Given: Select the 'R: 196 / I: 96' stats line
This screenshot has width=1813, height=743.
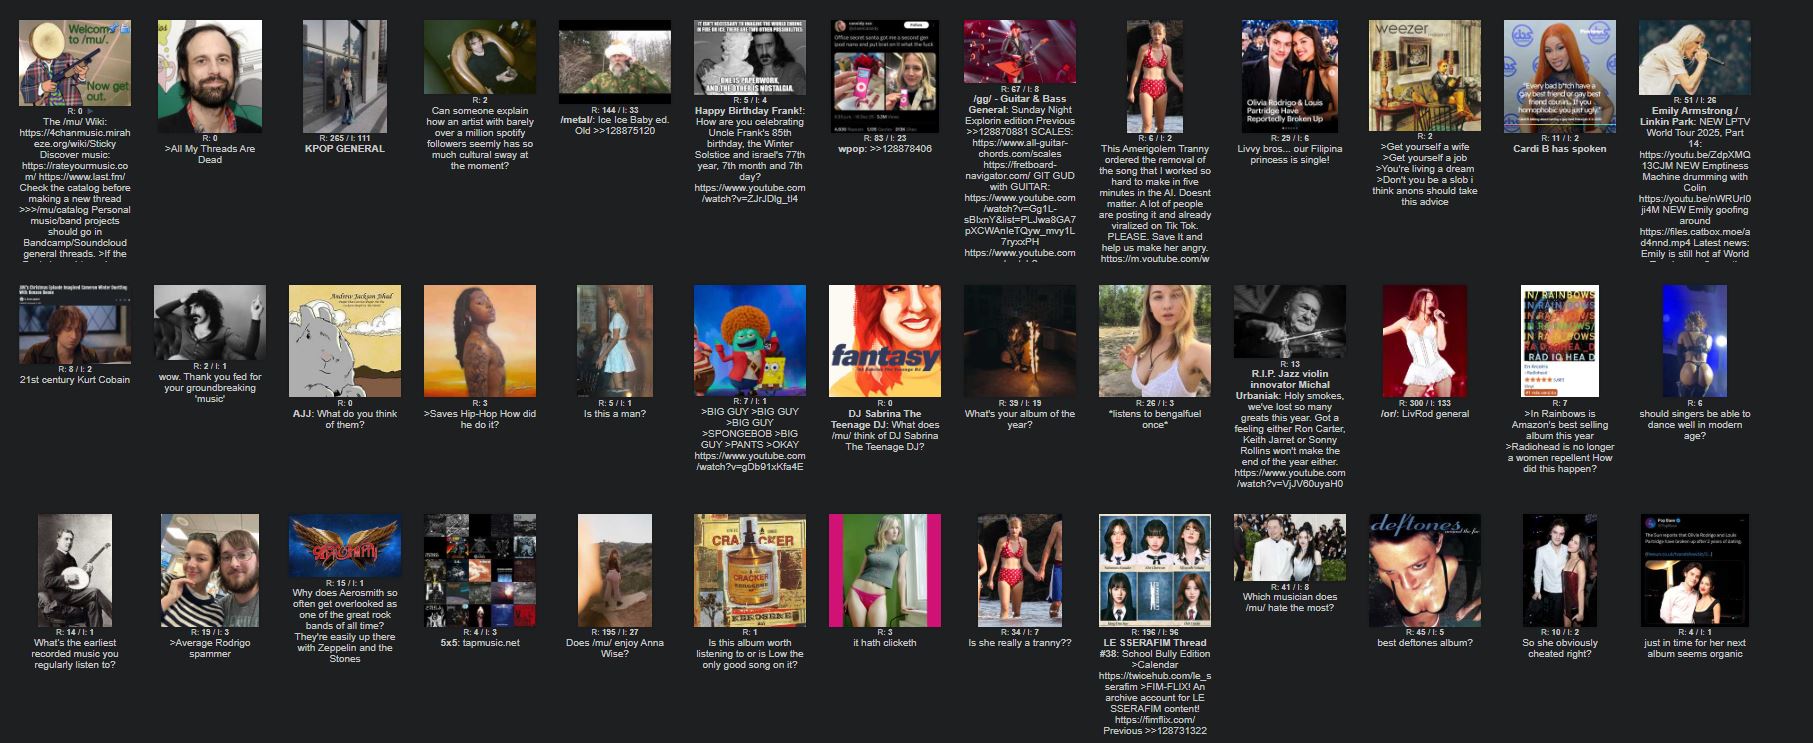Looking at the screenshot, I should coord(1155,633).
